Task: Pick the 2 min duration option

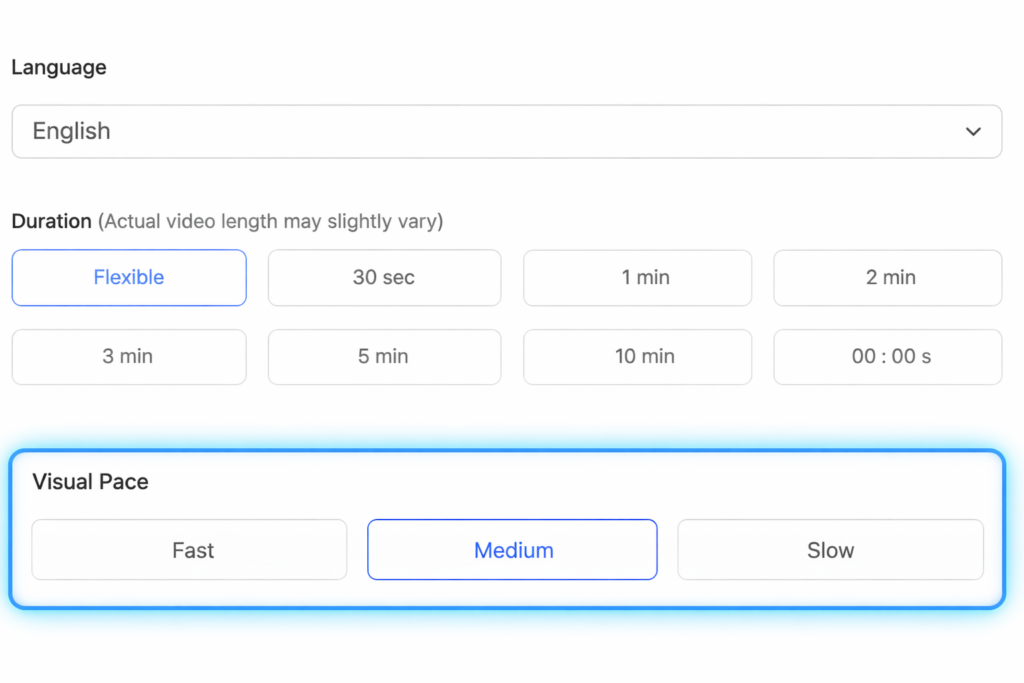Action: [x=887, y=277]
